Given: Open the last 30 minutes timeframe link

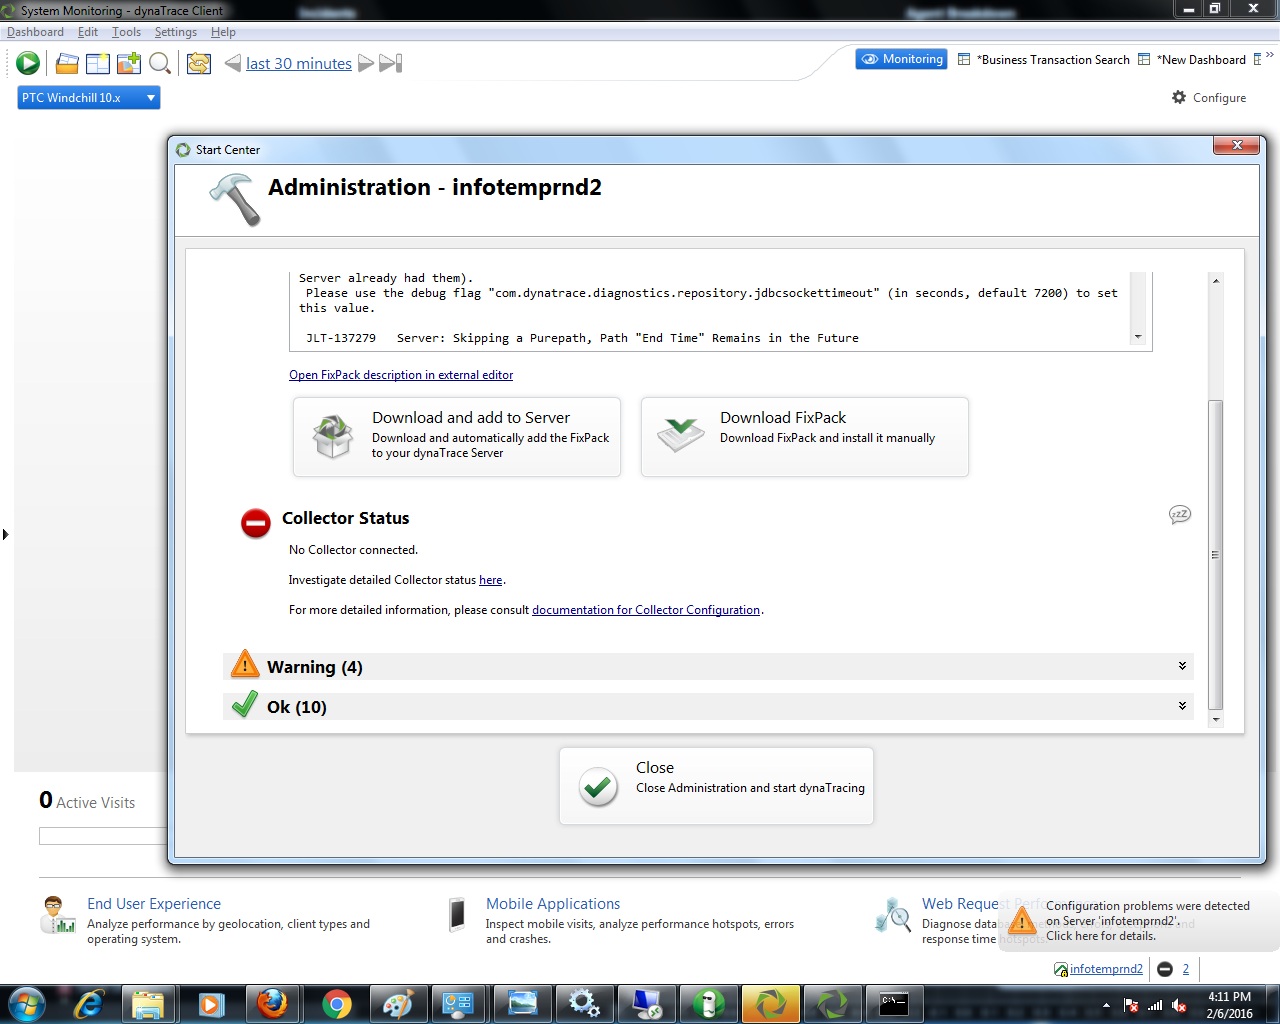Looking at the screenshot, I should point(299,63).
